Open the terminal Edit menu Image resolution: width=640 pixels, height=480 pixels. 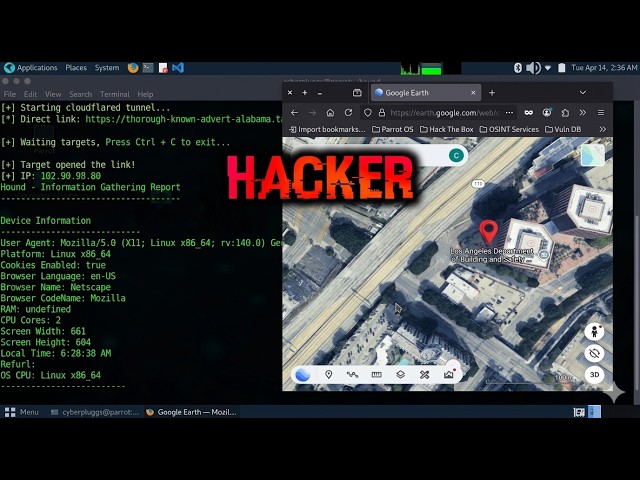(30, 94)
